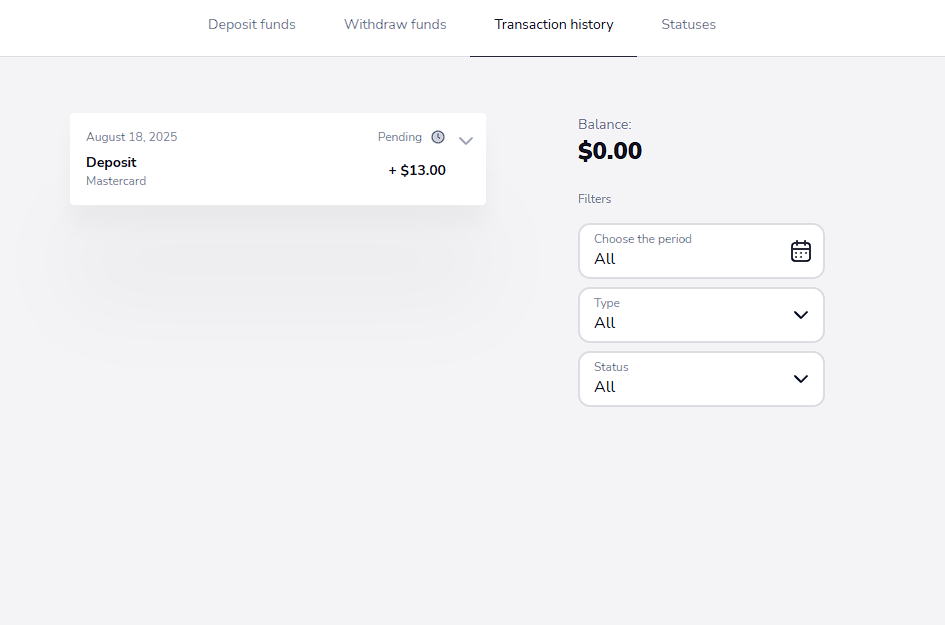Click the $0.00 balance amount
945x625 pixels.
point(610,151)
